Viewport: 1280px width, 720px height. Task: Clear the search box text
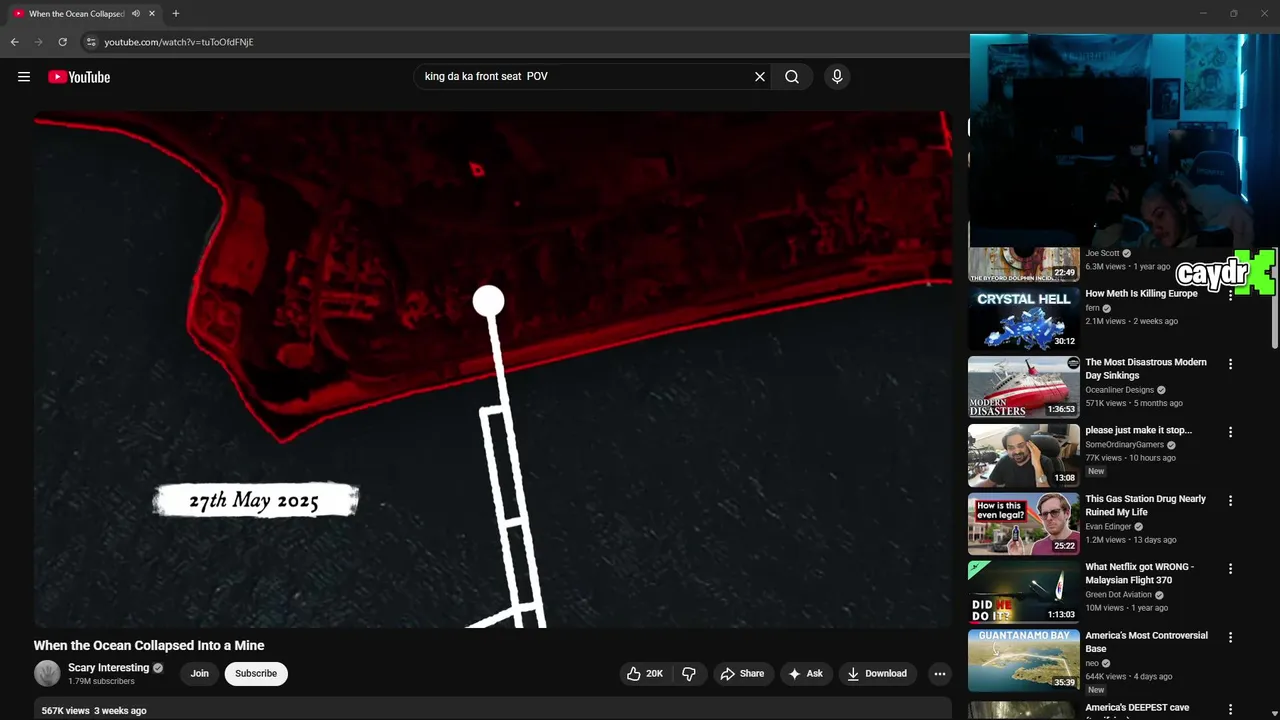pyautogui.click(x=760, y=77)
